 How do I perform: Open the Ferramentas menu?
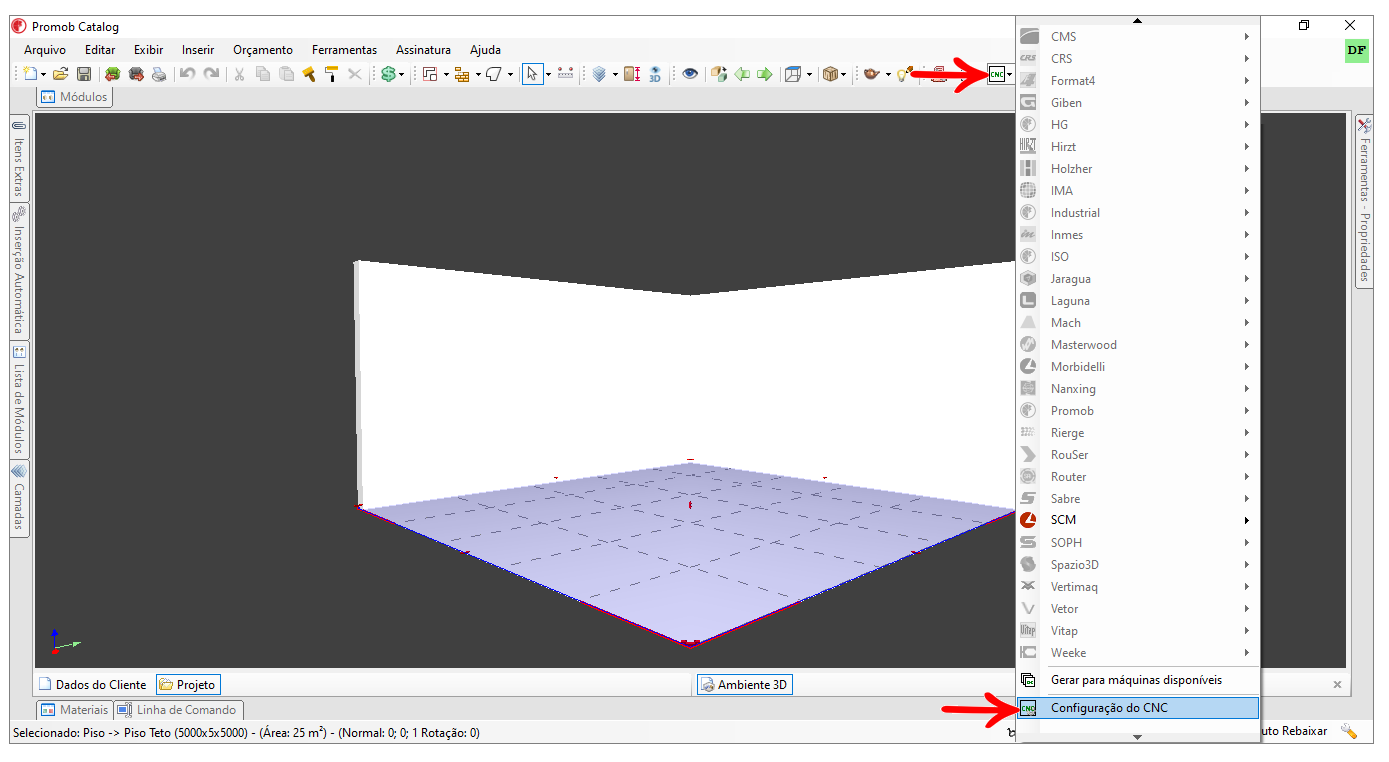[344, 50]
